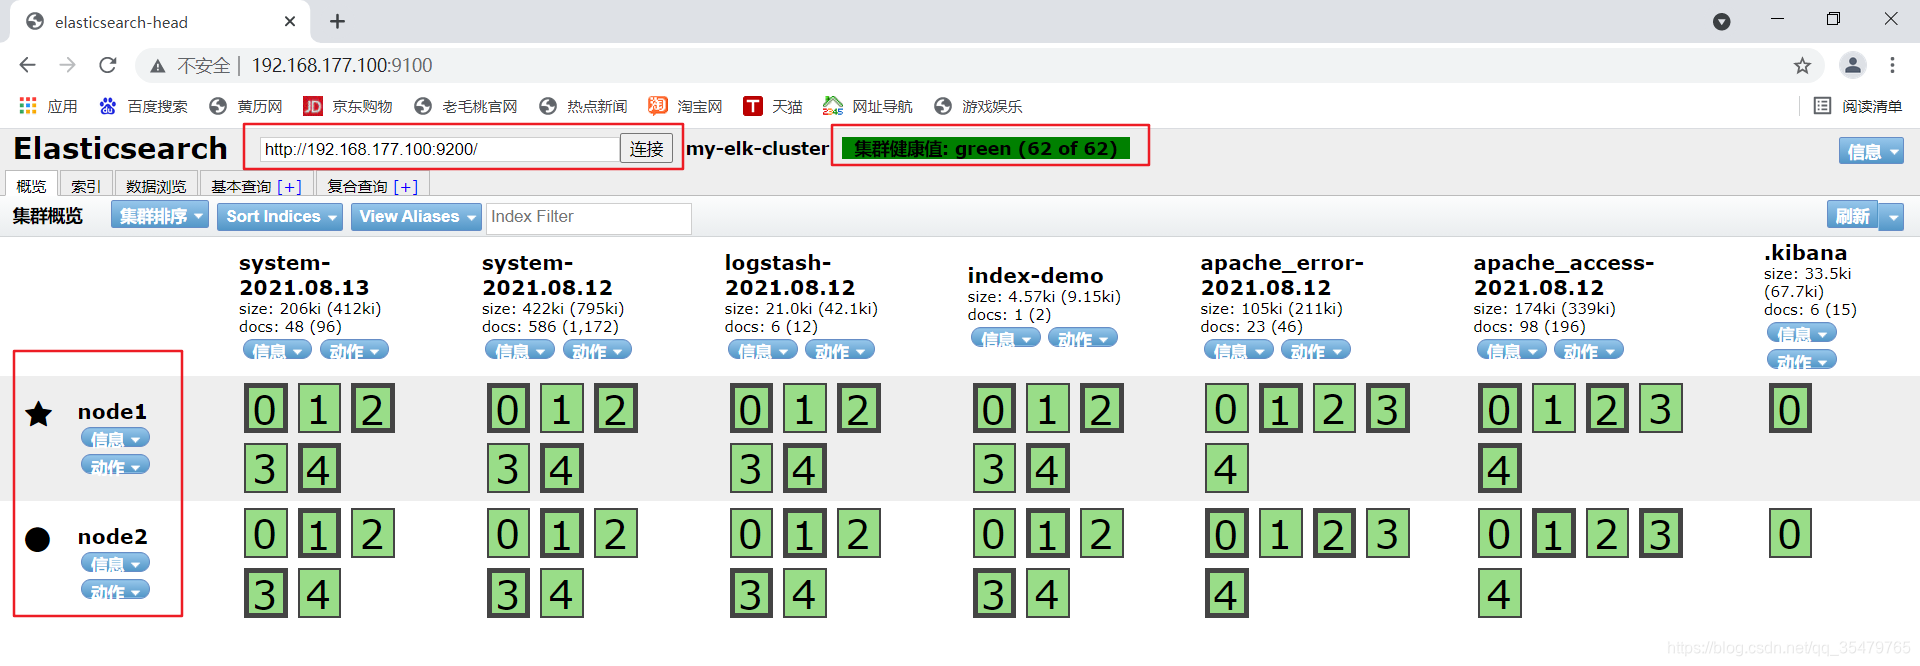1920x666 pixels.
Task: Open node2 动作 dropdown
Action: (x=115, y=590)
